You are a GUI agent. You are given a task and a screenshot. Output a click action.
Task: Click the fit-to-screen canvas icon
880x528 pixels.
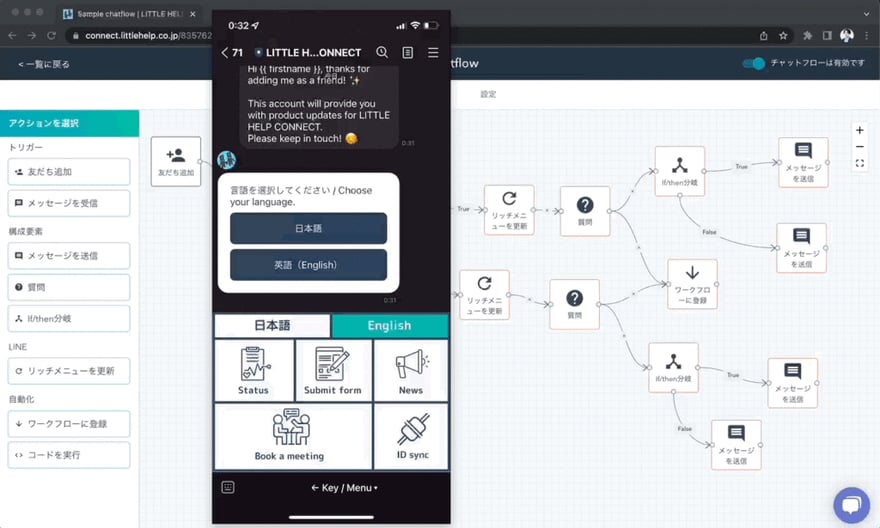click(859, 164)
